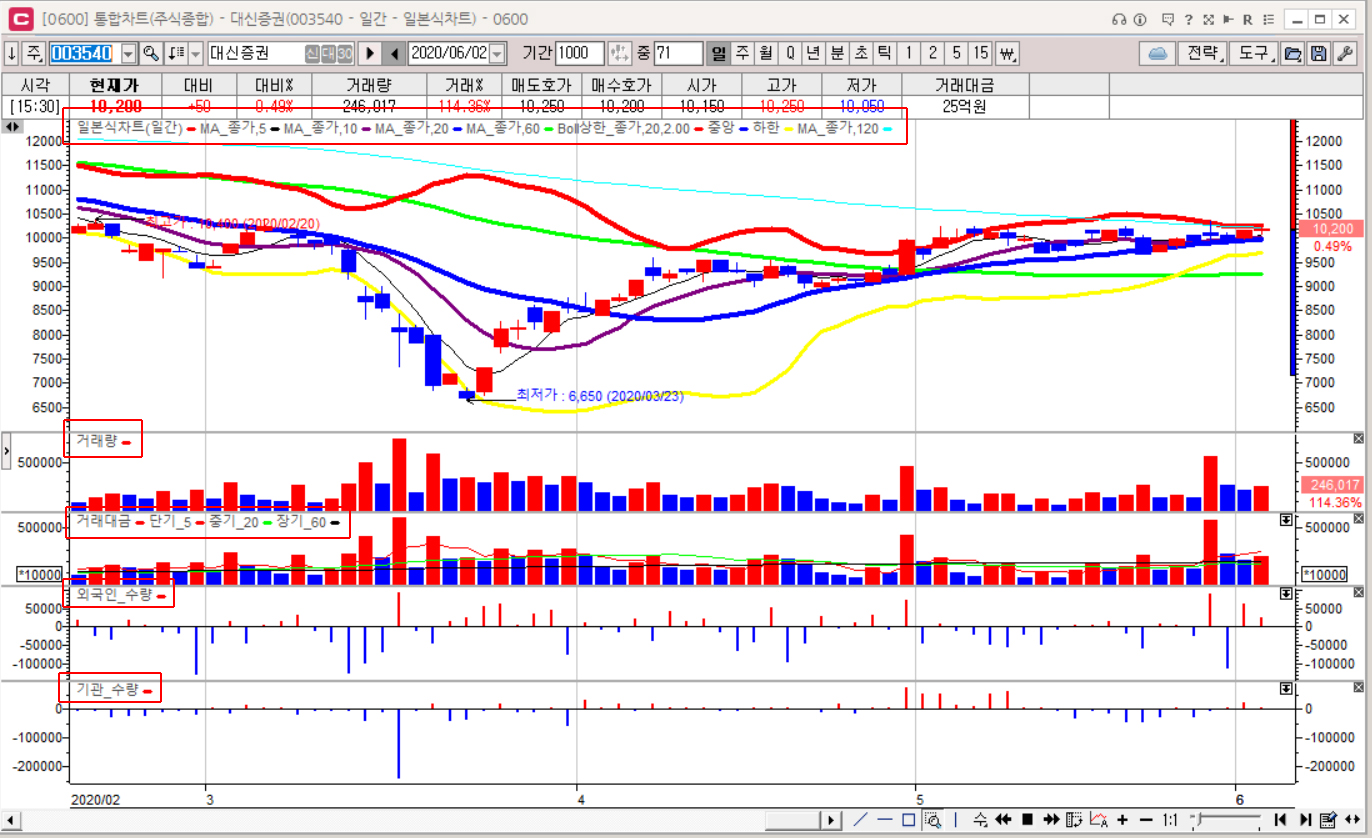Screen dimensions: 1372x838
Task: Select the 월 monthly period toggle
Action: [766, 53]
